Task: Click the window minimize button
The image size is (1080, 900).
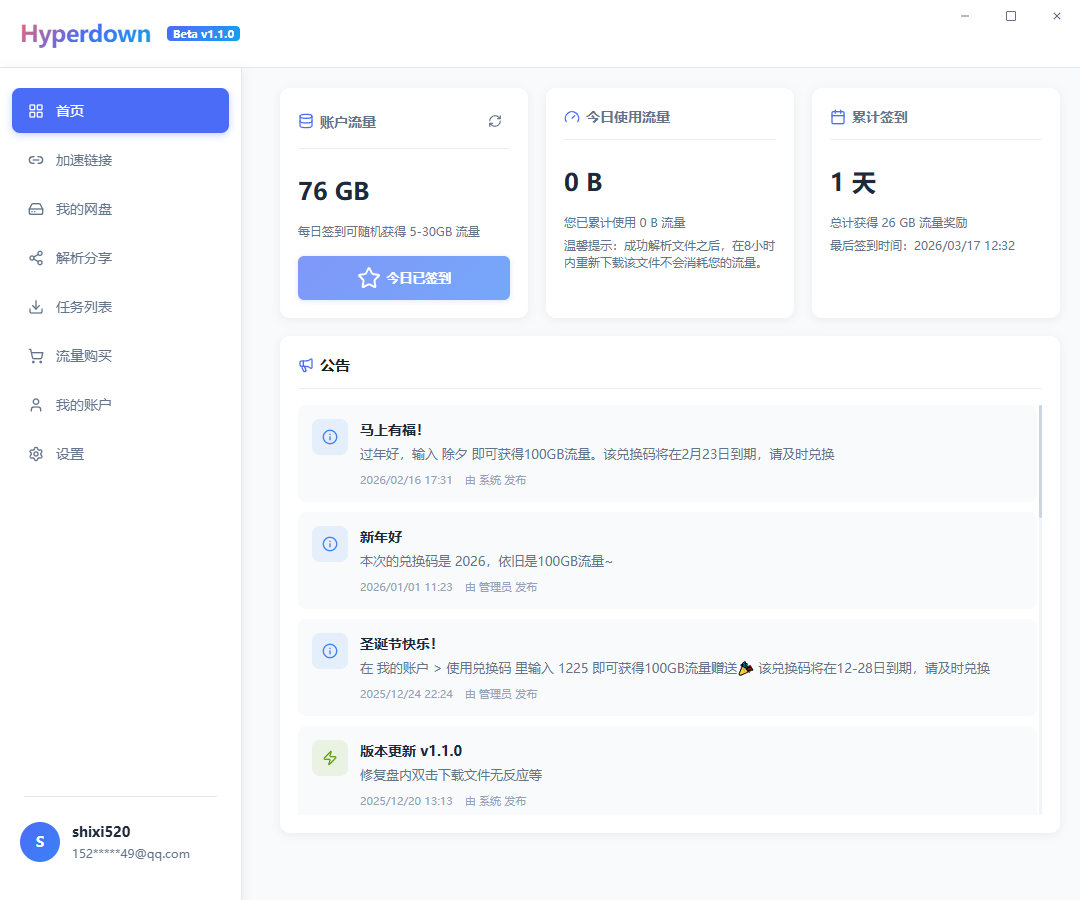Action: coord(964,16)
